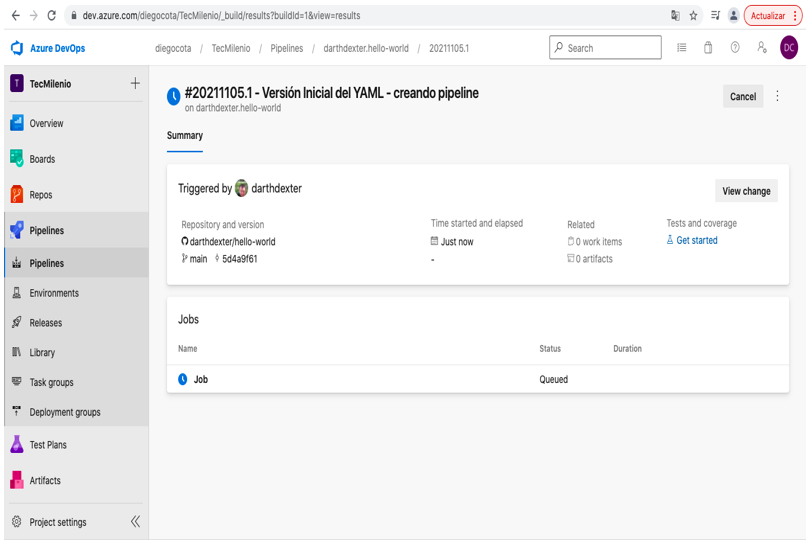Open the DC account avatar
The height and width of the screenshot is (540, 806).
pos(789,48)
